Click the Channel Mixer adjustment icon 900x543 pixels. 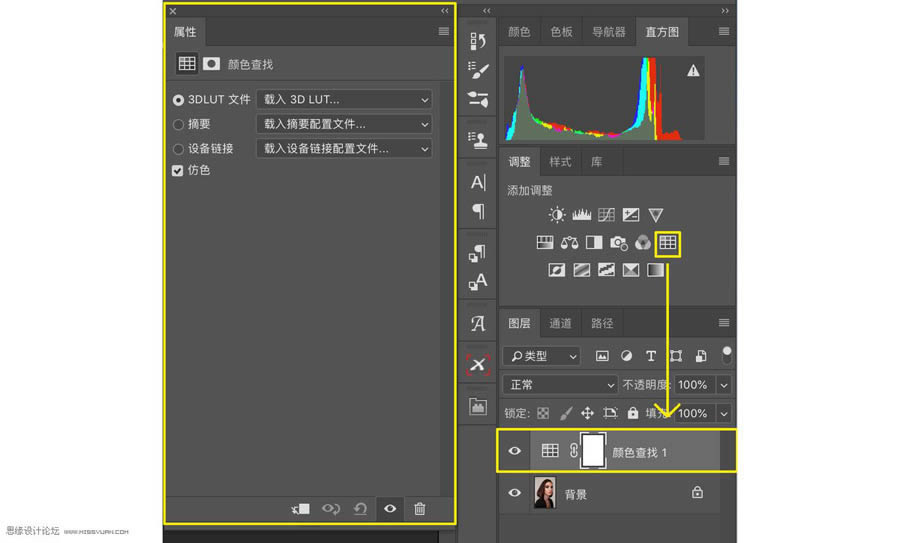point(643,242)
